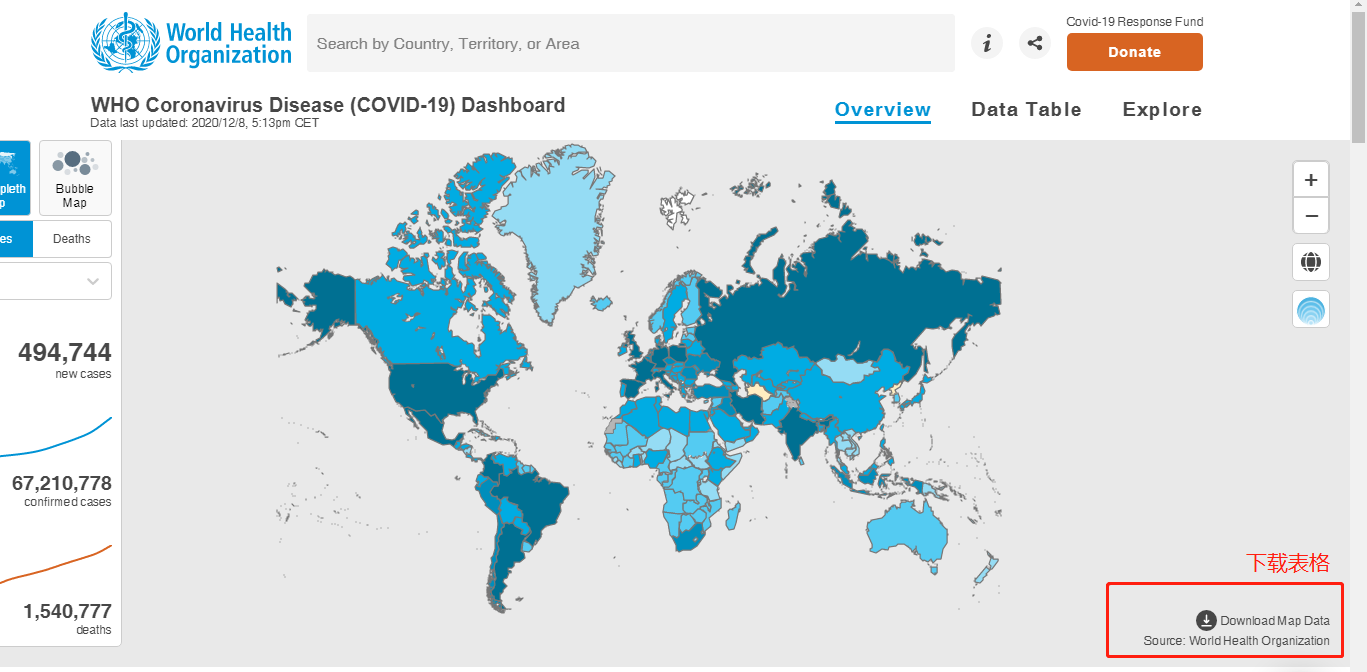Select the Deaths toggle
The image size is (1367, 672).
(72, 239)
